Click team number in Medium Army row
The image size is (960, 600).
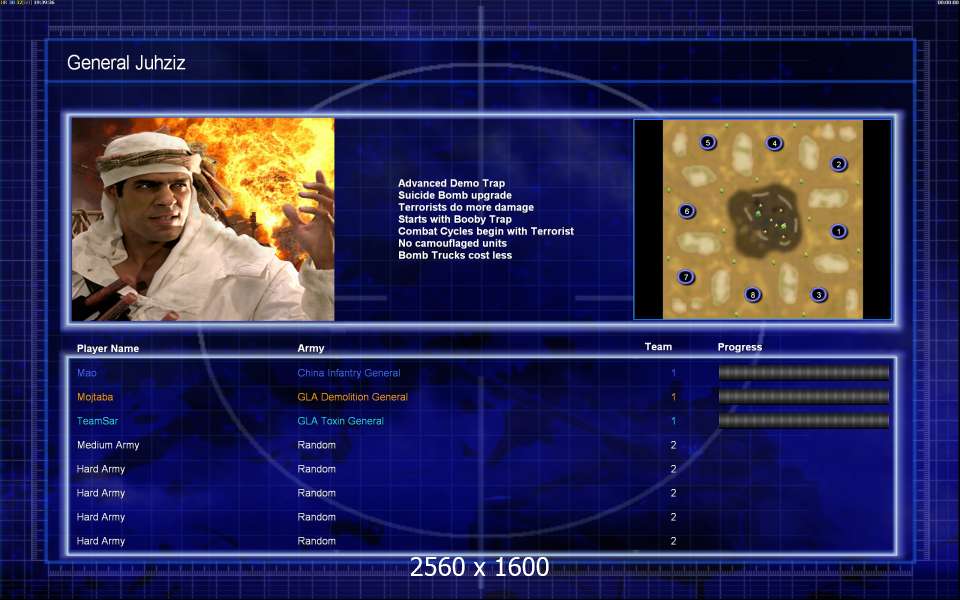tap(673, 445)
